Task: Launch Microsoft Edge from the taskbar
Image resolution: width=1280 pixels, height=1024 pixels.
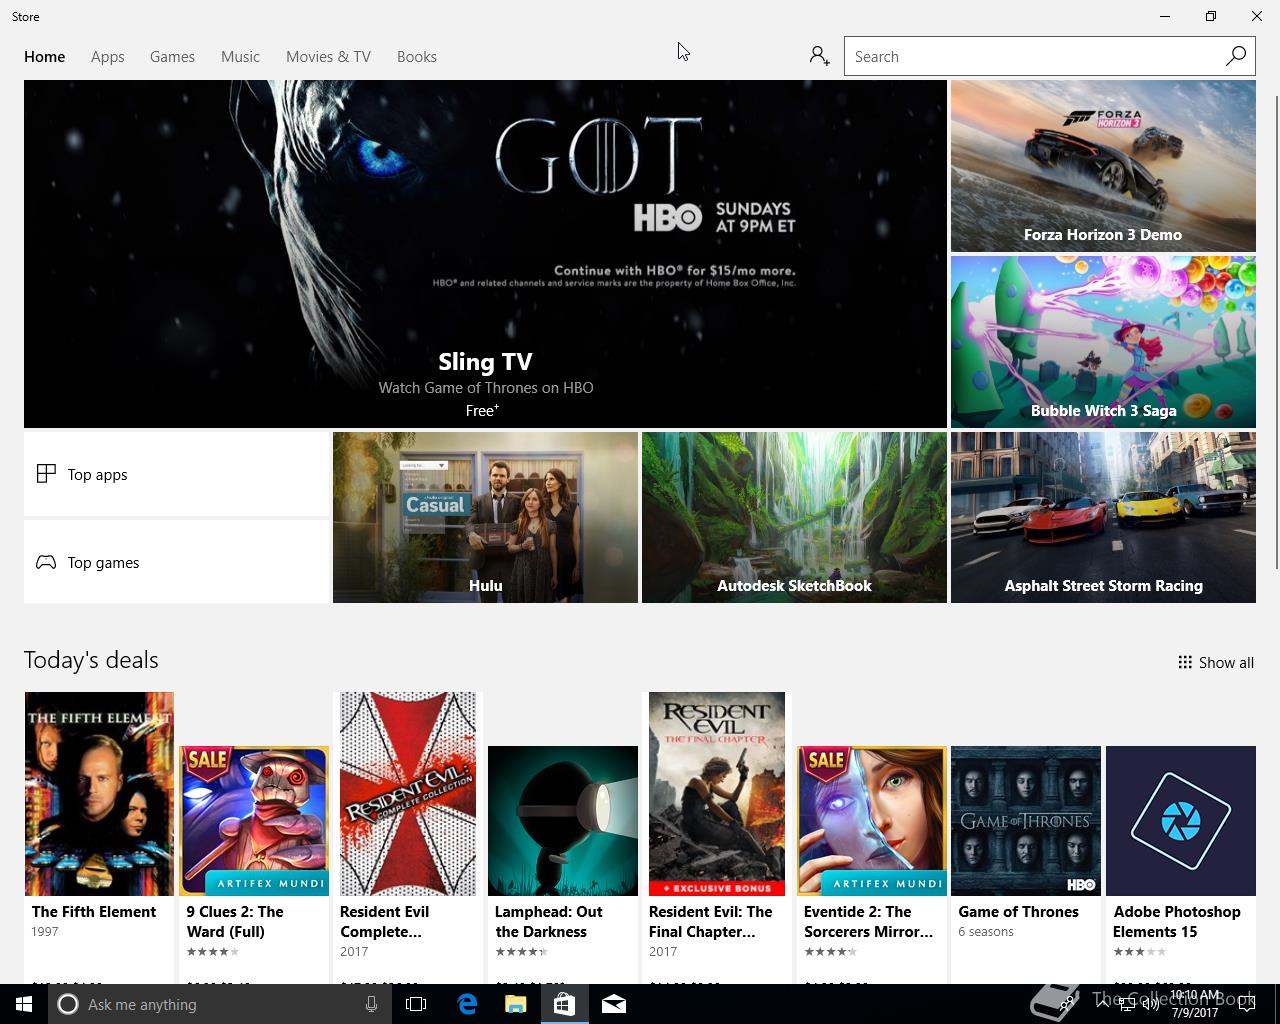Action: 466,1004
